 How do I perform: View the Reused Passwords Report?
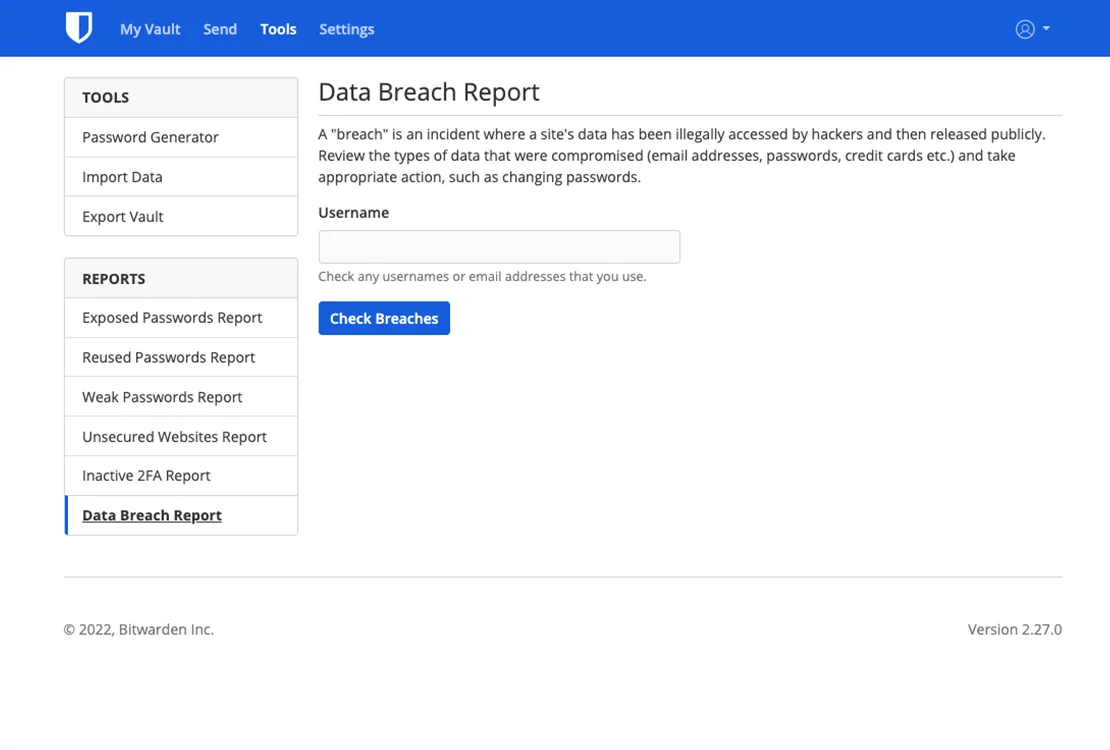[168, 357]
